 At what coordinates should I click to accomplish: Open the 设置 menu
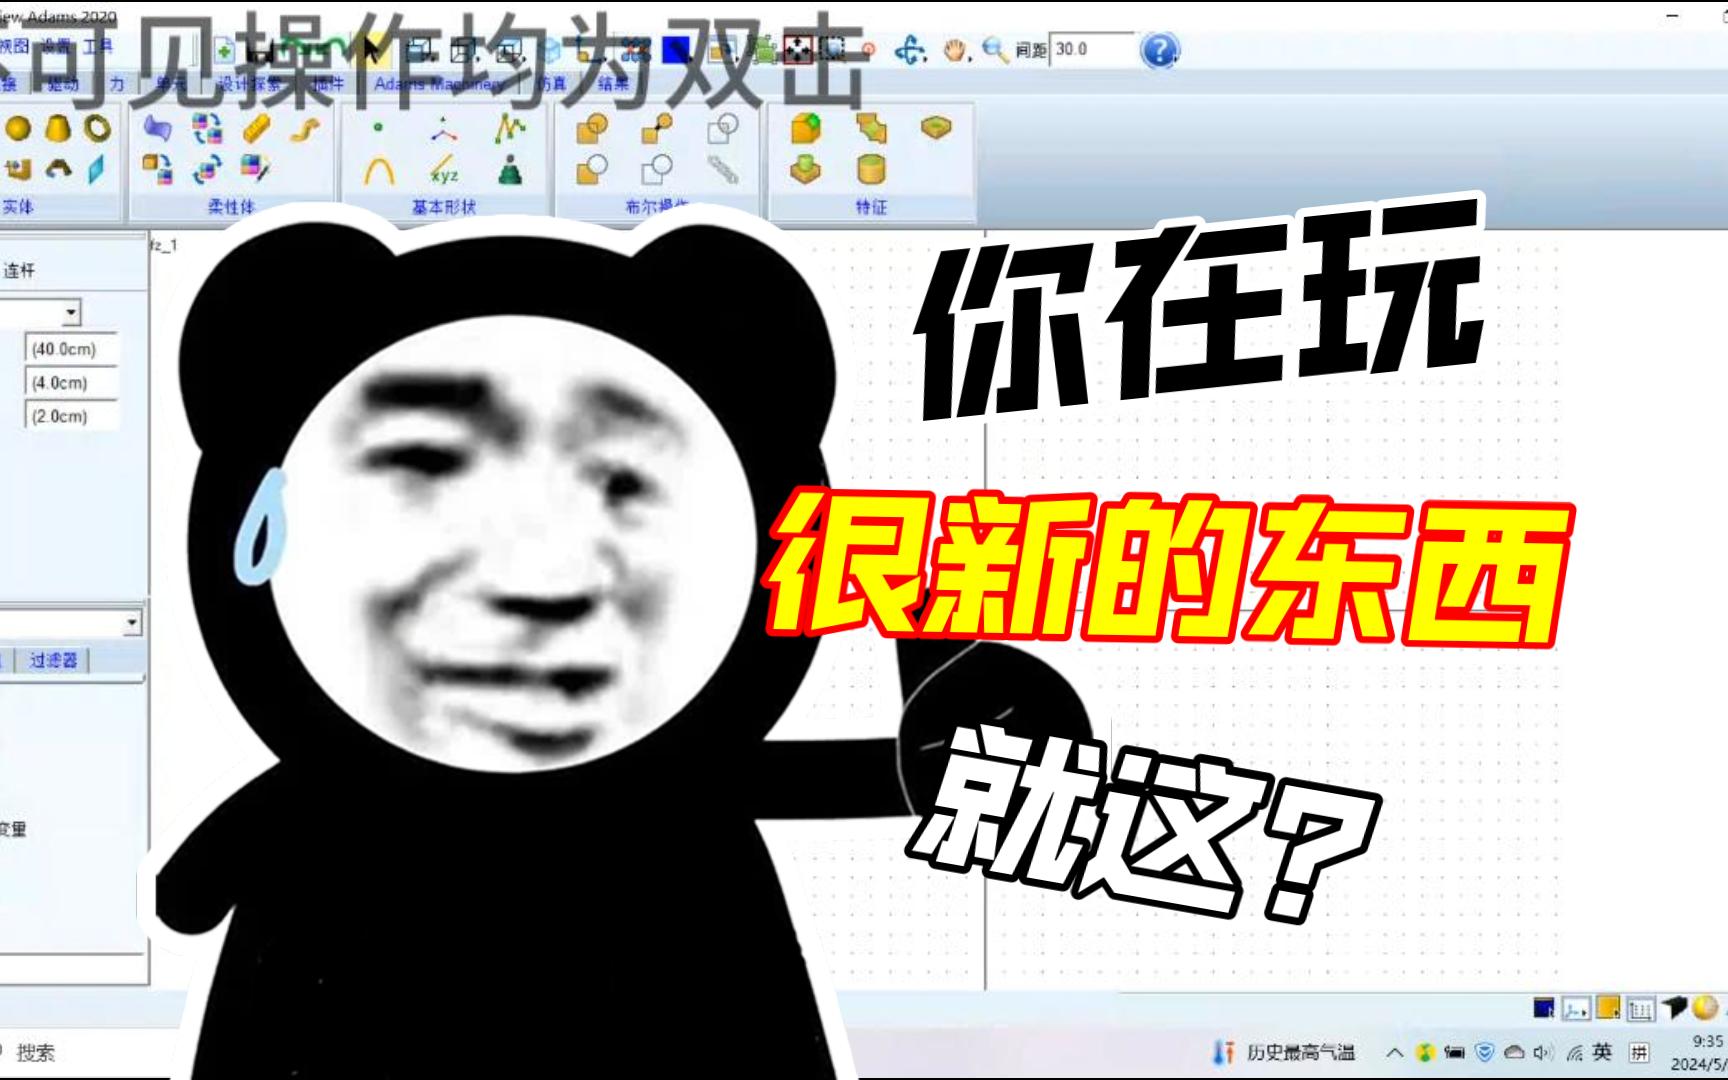[x=56, y=47]
